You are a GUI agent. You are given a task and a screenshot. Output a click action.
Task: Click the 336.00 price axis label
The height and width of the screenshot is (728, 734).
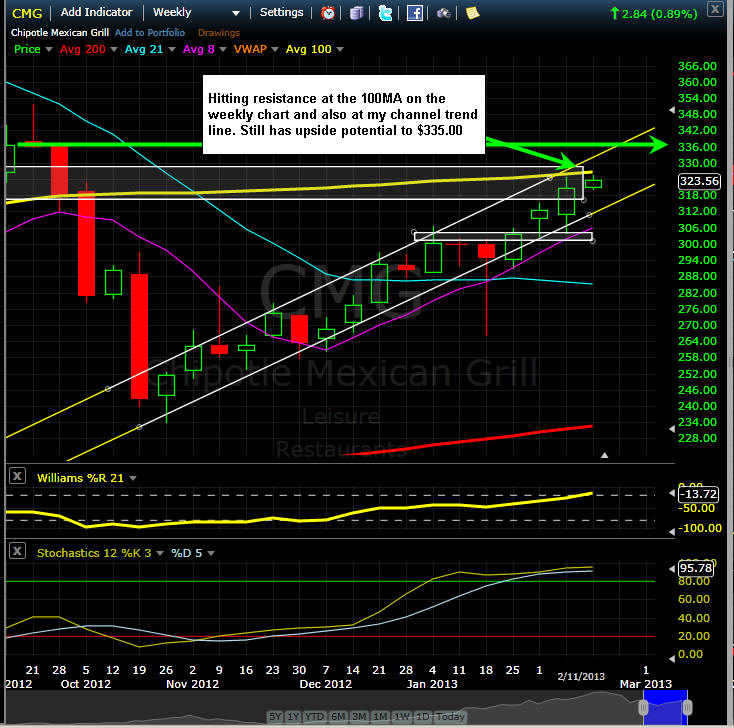click(697, 147)
